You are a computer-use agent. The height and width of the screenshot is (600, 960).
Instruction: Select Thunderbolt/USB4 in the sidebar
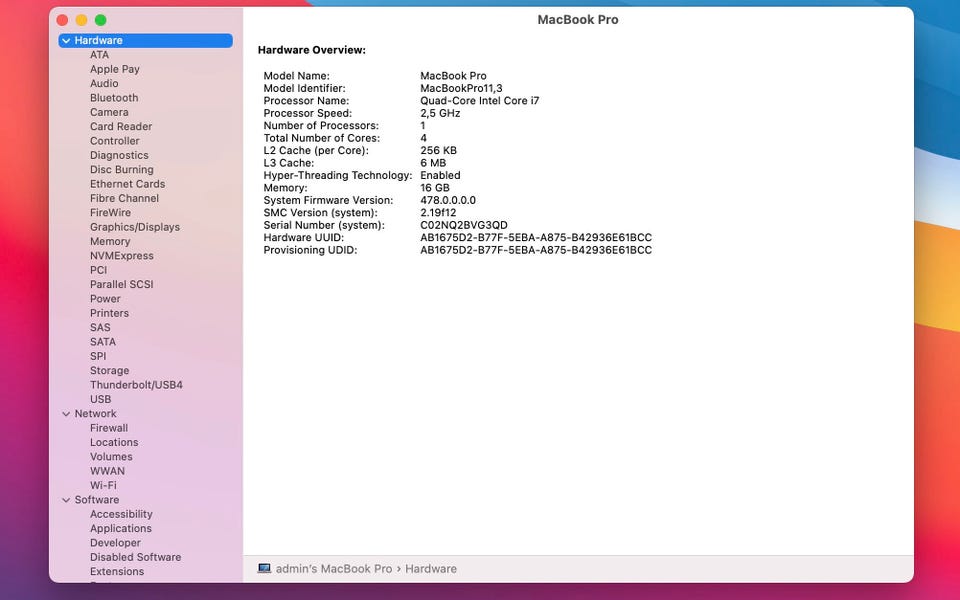pyautogui.click(x=136, y=385)
